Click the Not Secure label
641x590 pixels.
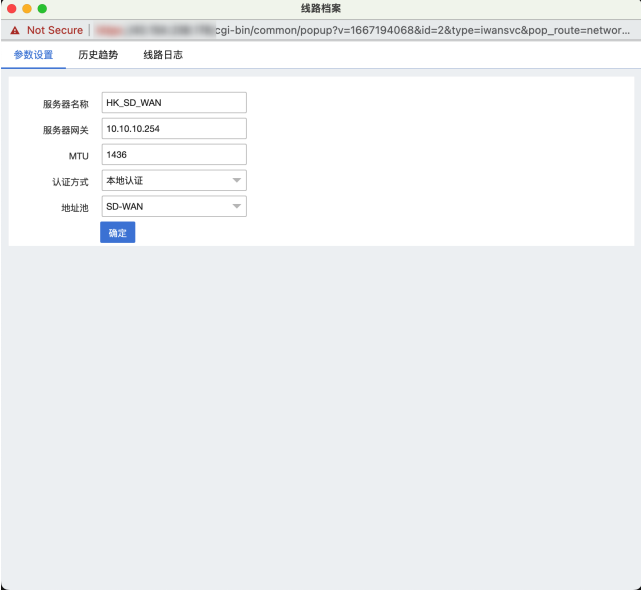(x=55, y=30)
